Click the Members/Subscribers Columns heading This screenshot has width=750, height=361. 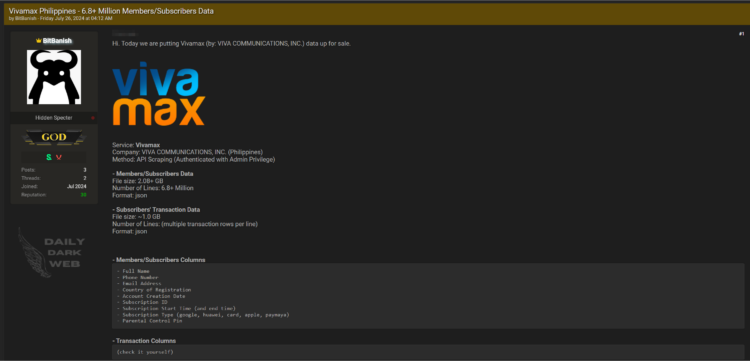coord(159,260)
